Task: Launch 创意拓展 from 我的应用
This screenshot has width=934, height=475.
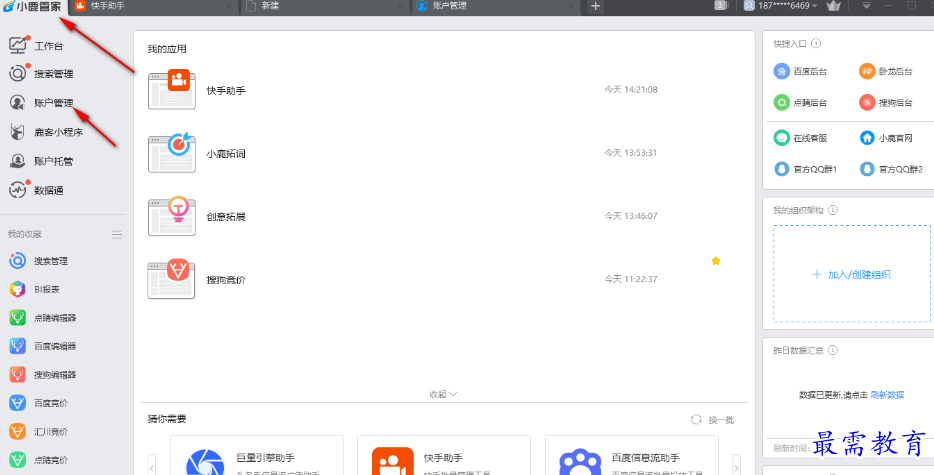Action: click(197, 216)
